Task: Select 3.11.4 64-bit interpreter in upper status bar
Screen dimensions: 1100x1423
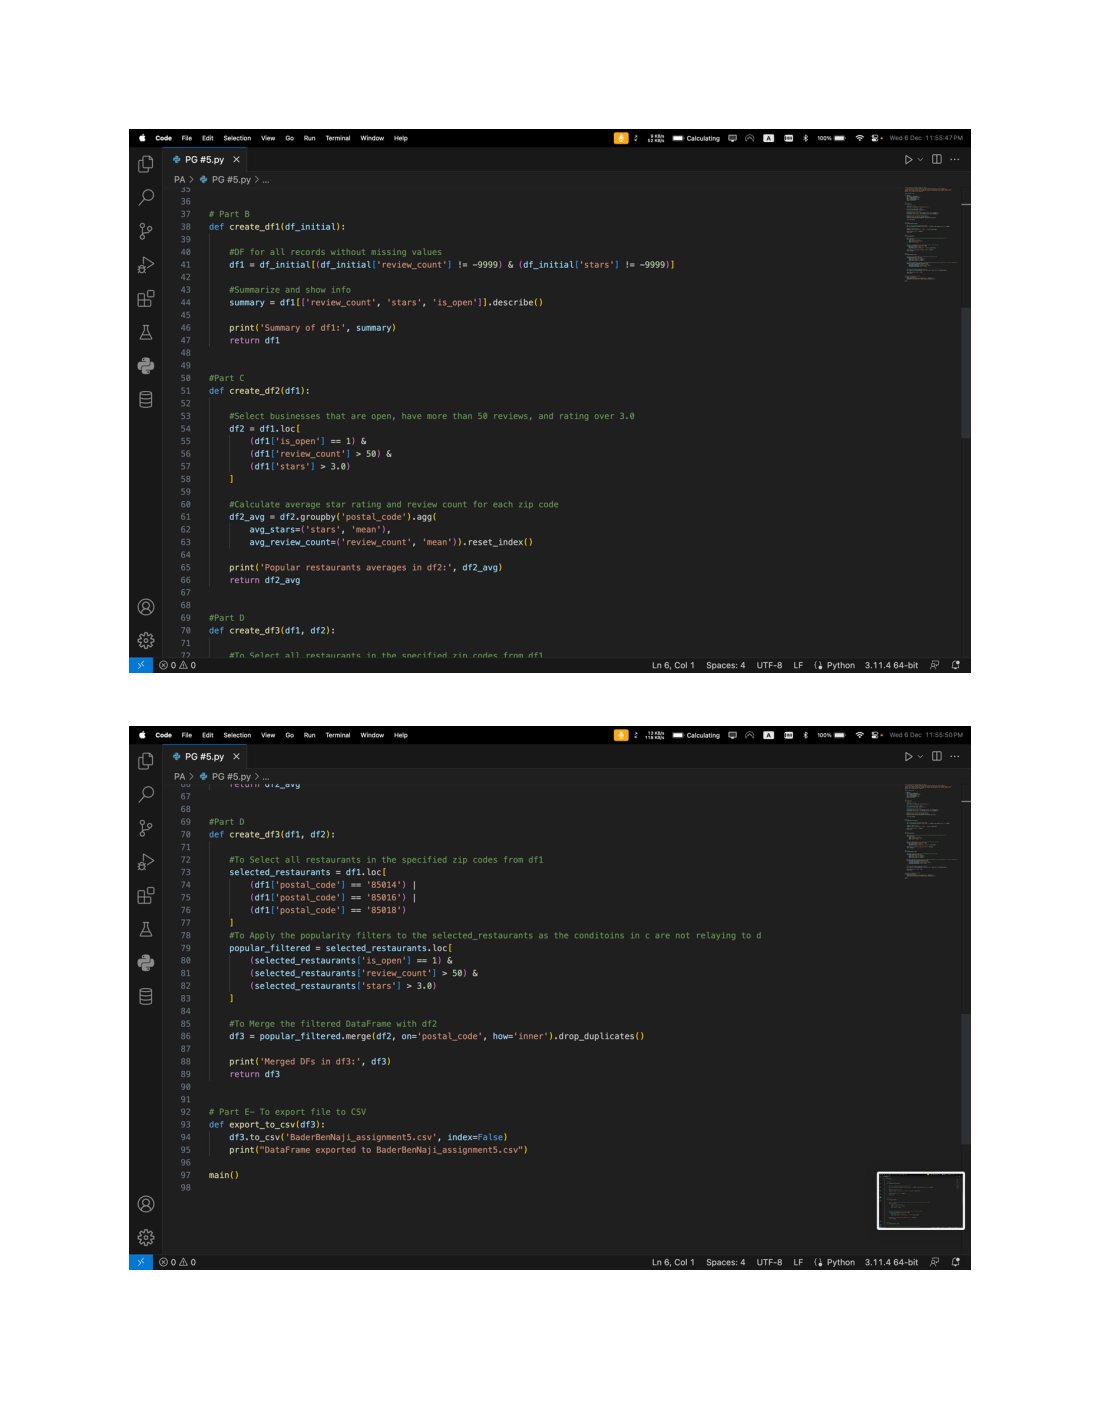Action: pos(891,665)
